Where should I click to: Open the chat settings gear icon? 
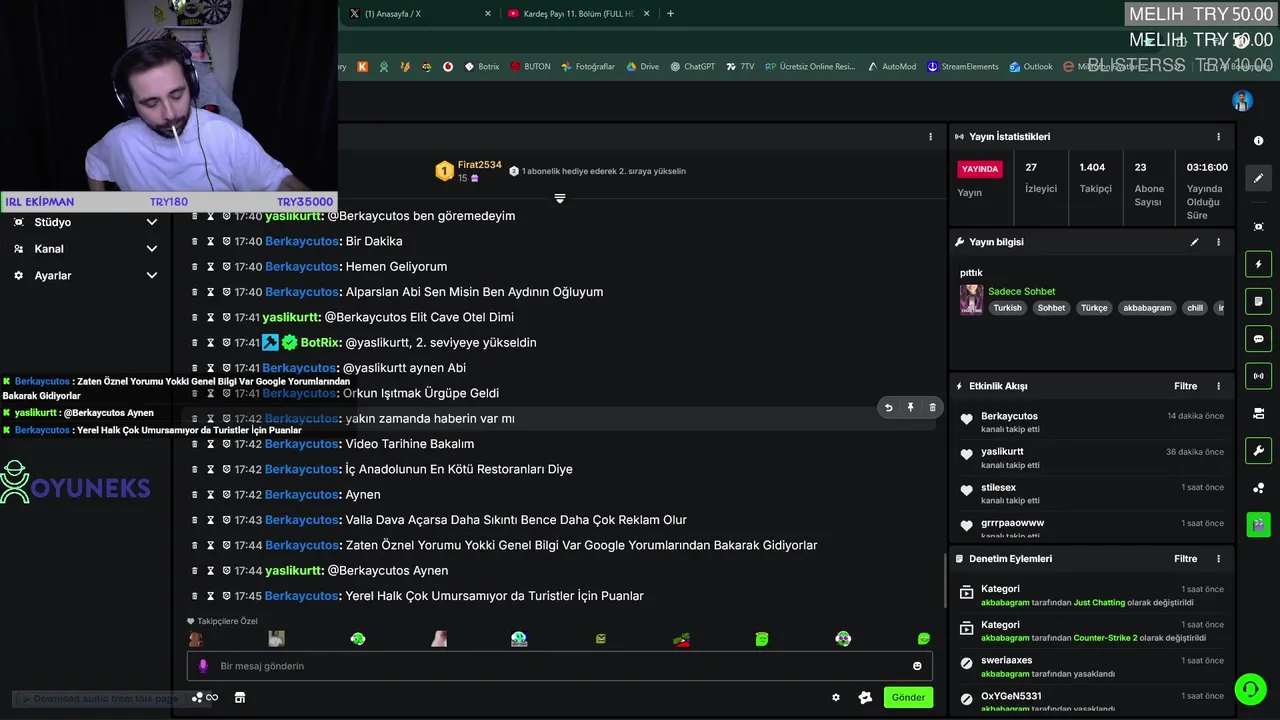[836, 698]
